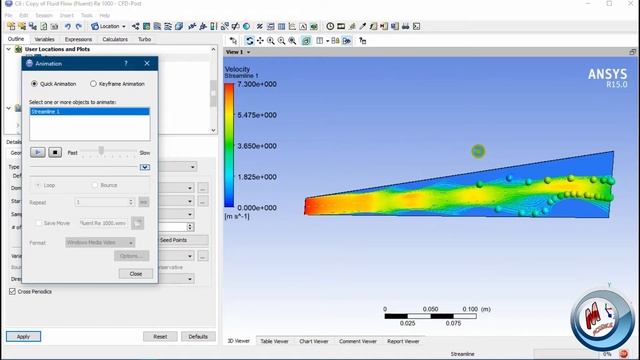Click the Options... button in the Animation dialog
Screen dimensions: 640x360
click(x=131, y=256)
